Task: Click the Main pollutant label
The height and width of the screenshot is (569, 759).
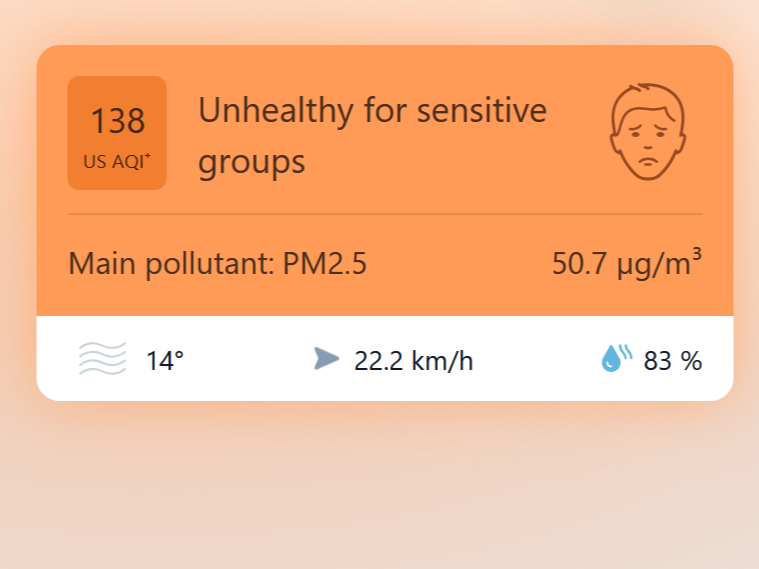Action: [x=171, y=265]
